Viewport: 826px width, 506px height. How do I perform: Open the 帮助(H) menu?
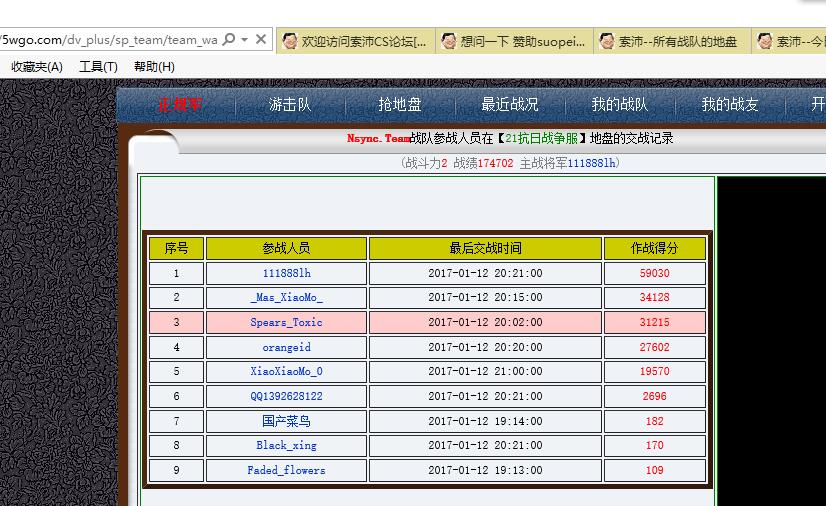[x=154, y=67]
